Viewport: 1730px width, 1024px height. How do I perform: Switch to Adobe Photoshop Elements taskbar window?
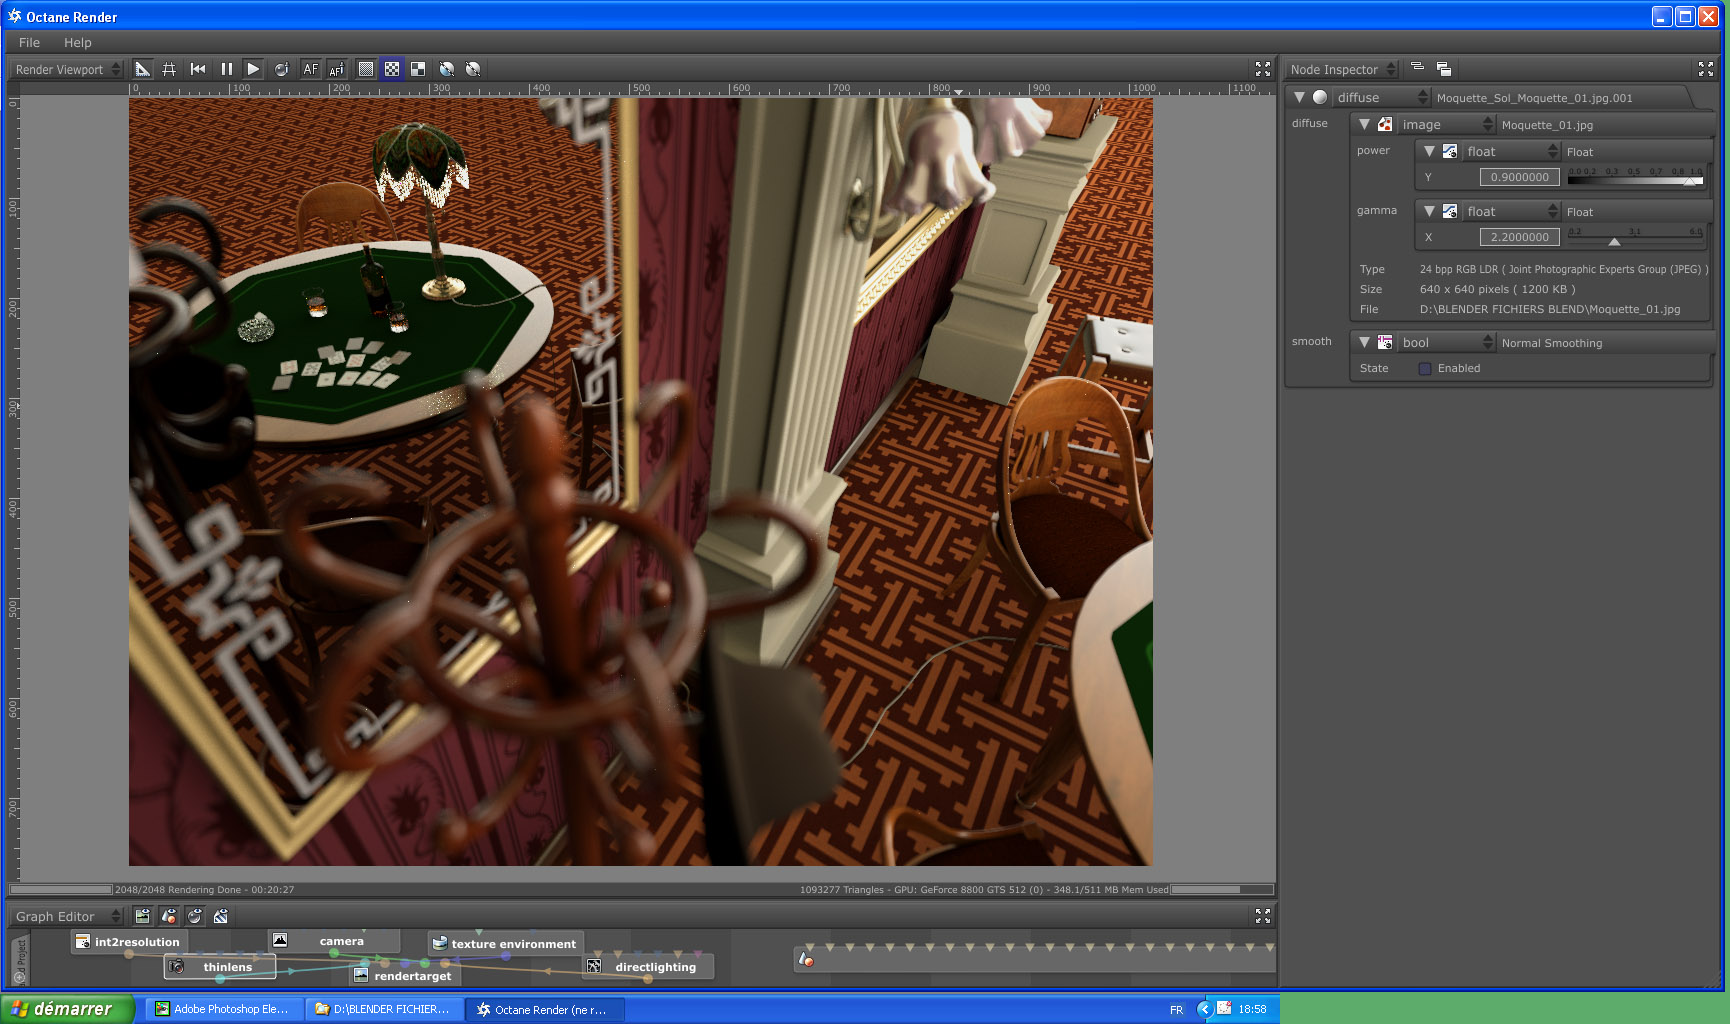224,1009
